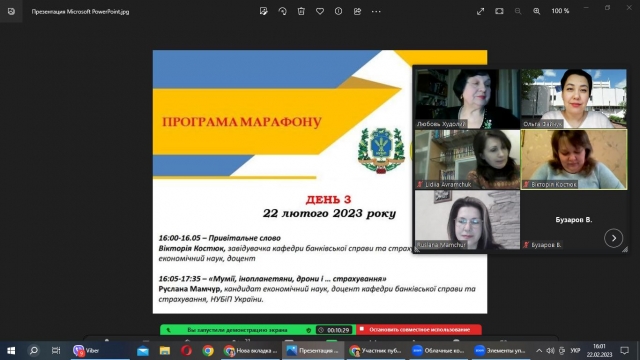Enter full screen with the diagonal arrows icon
This screenshot has height=360, width=640.
[480, 11]
